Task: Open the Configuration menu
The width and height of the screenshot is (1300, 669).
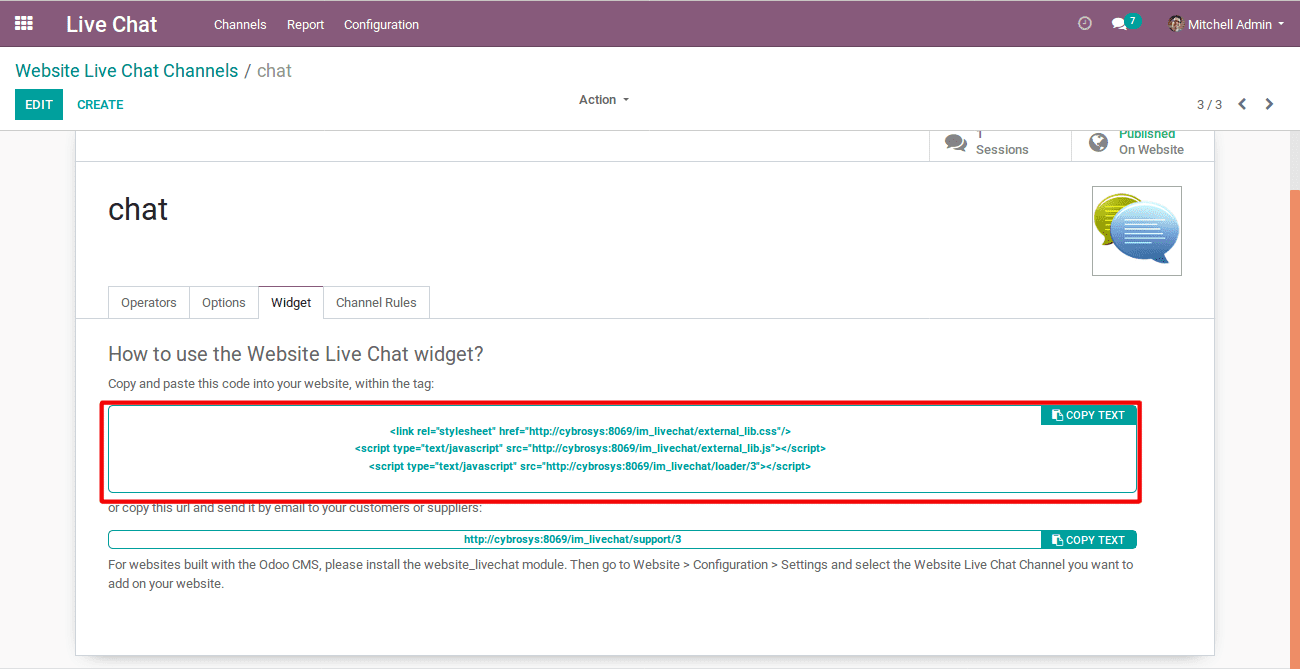Action: pyautogui.click(x=381, y=24)
